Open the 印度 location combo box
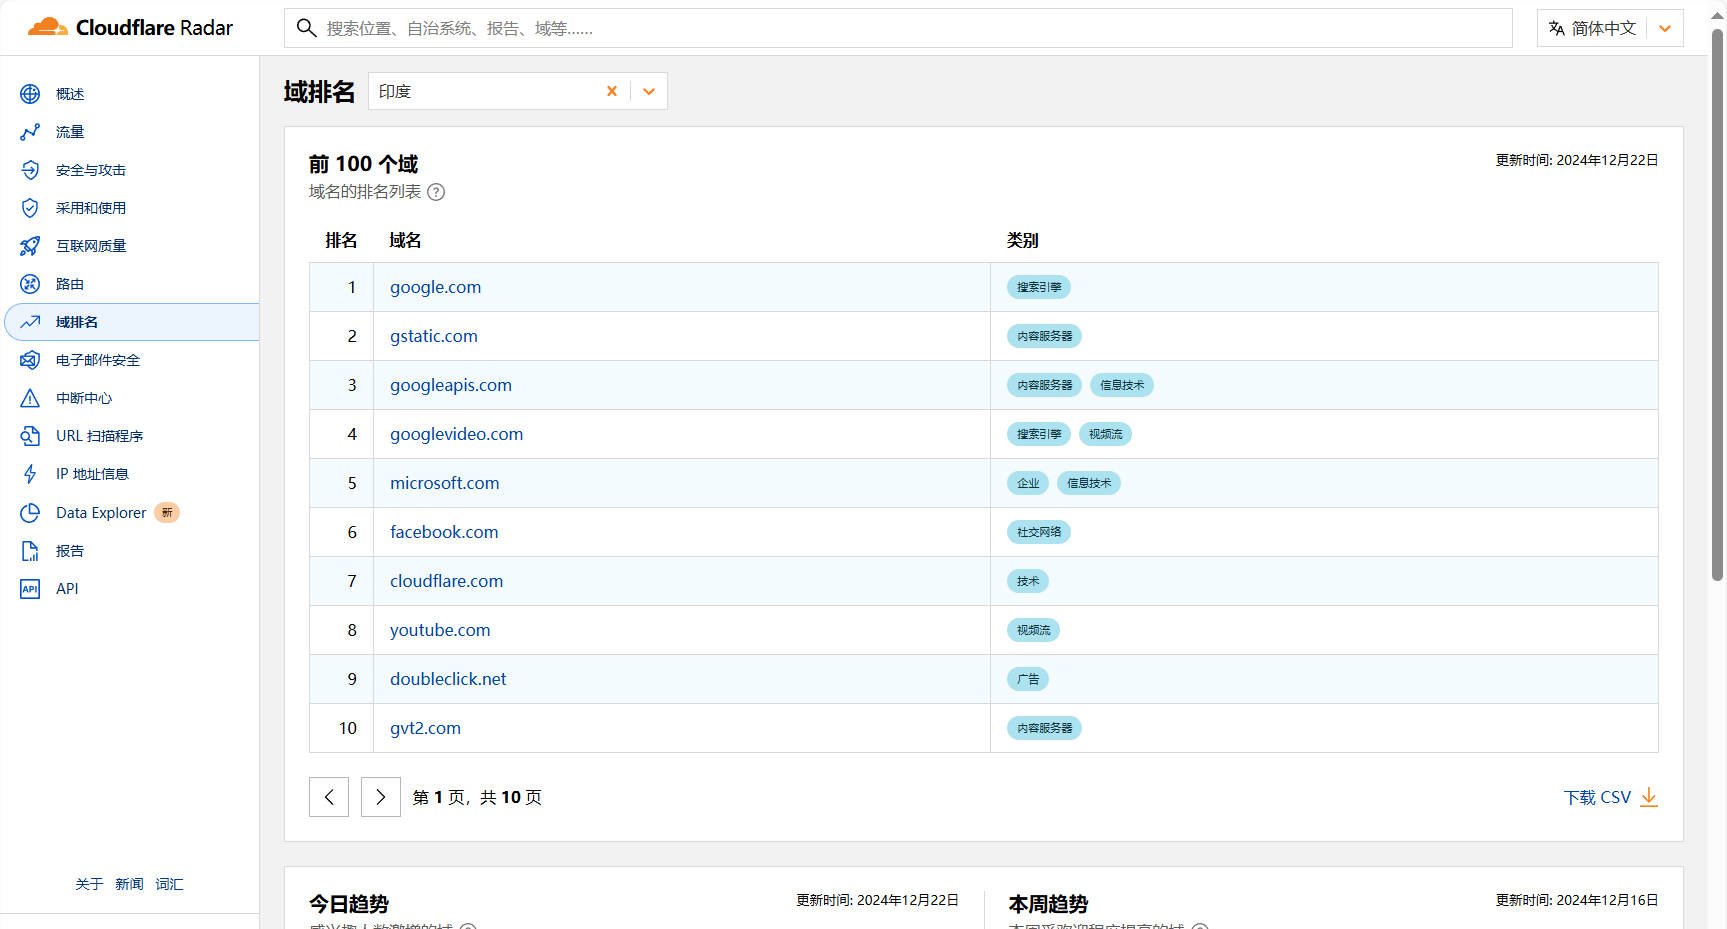This screenshot has width=1727, height=929. pyautogui.click(x=517, y=91)
